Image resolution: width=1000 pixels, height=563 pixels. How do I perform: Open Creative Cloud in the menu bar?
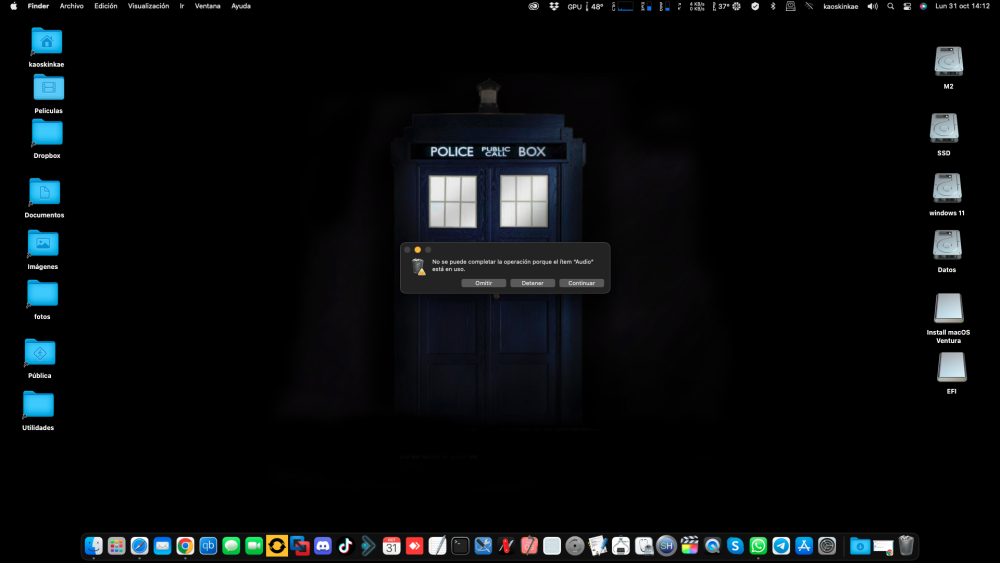[x=534, y=6]
